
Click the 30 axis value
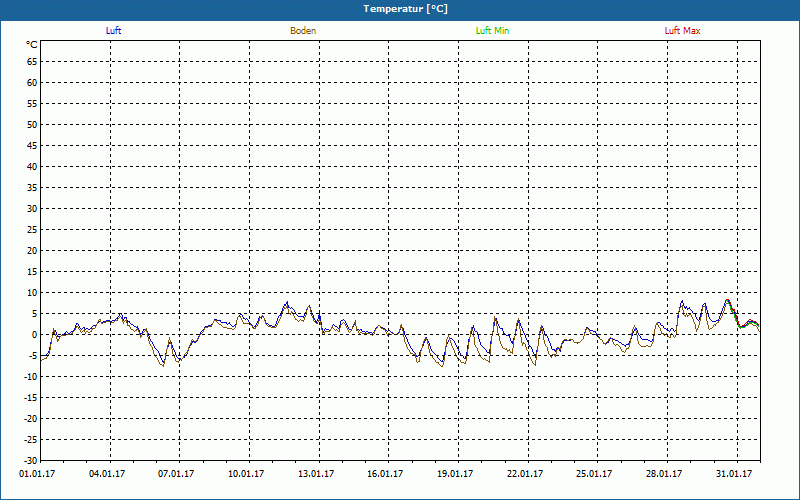pyautogui.click(x=32, y=209)
